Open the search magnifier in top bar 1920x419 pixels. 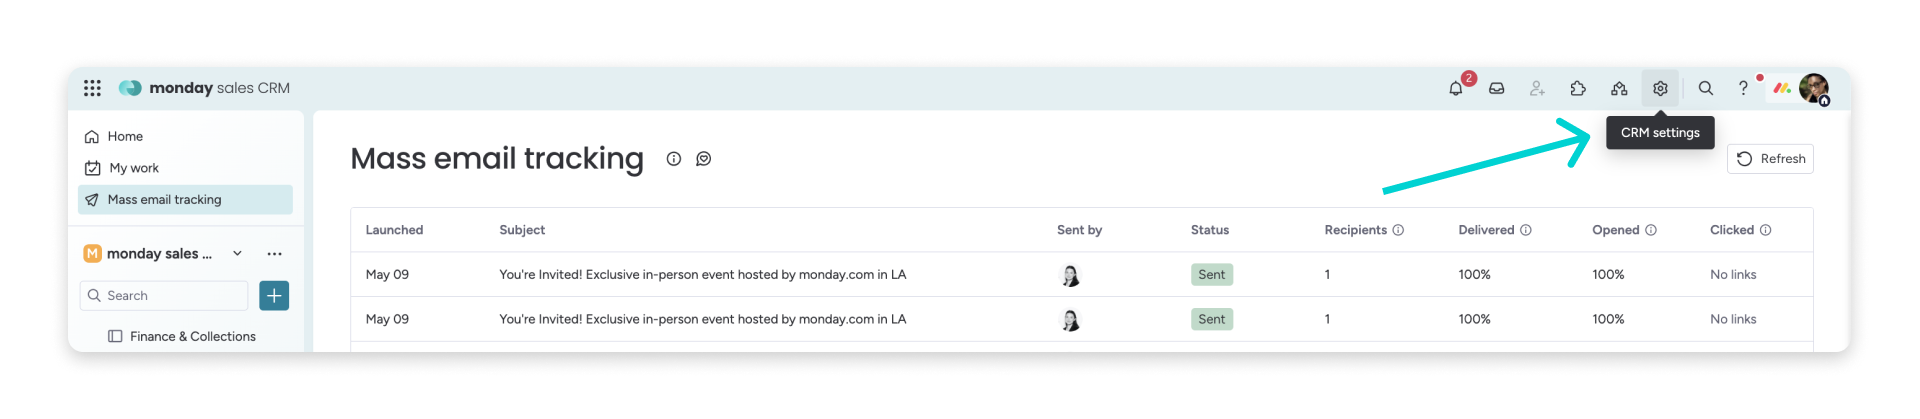click(1706, 88)
